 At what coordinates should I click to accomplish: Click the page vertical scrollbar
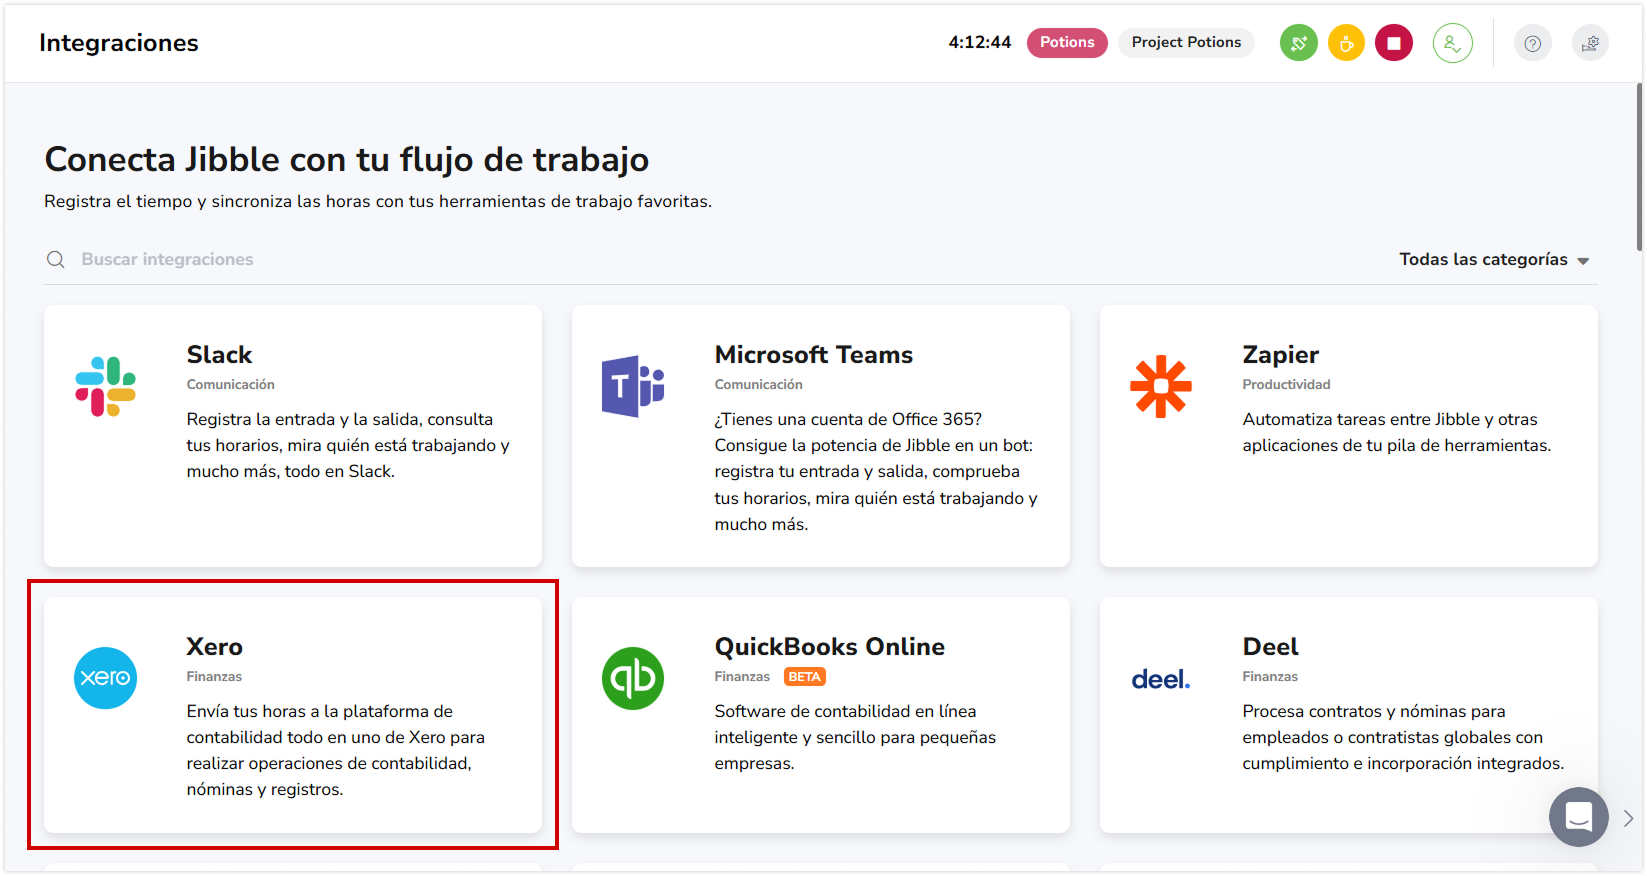pyautogui.click(x=1639, y=167)
